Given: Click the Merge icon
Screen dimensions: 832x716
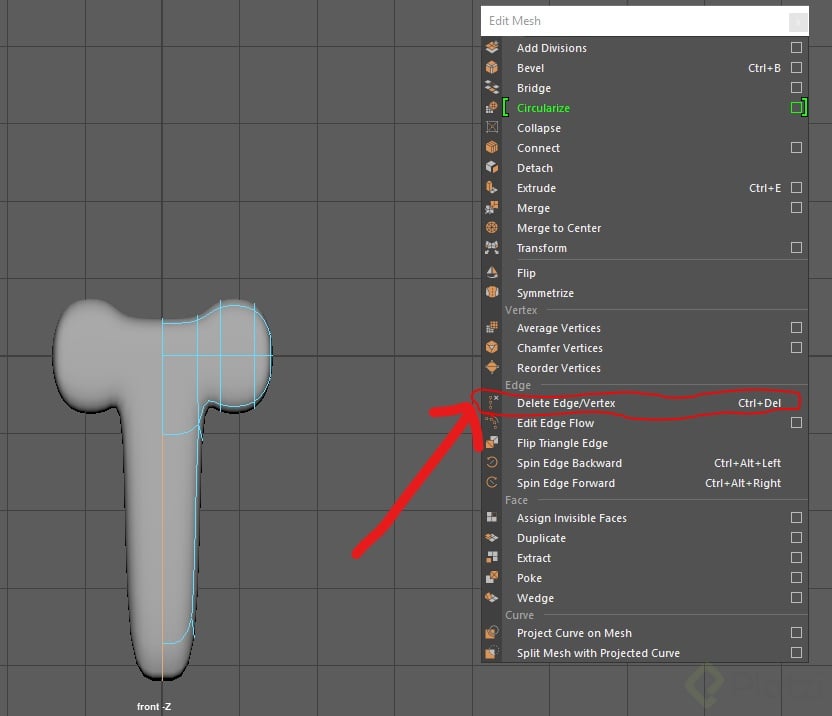Looking at the screenshot, I should click(x=492, y=208).
